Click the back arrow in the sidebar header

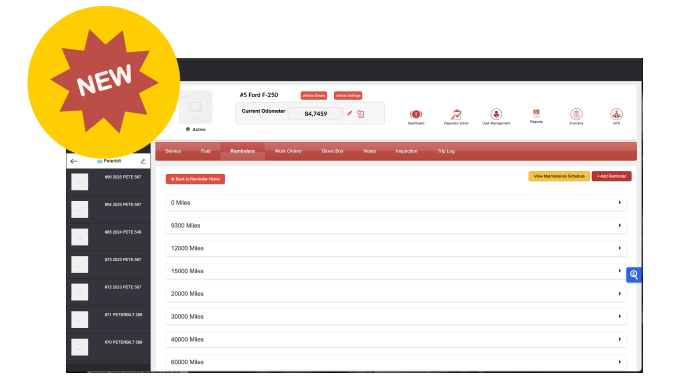tap(74, 161)
